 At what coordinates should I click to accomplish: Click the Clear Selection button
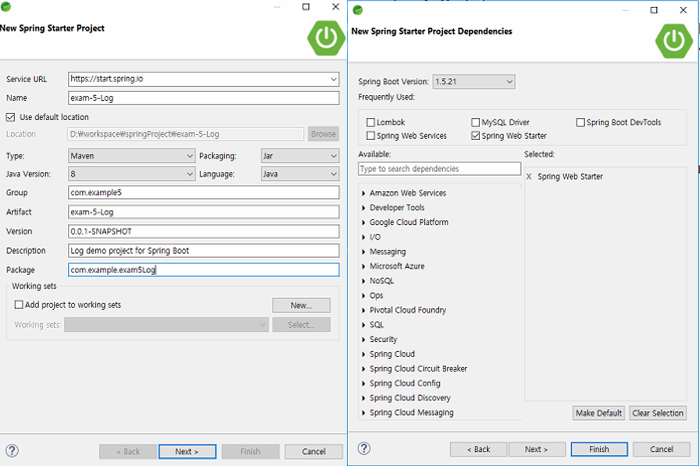[x=658, y=413]
